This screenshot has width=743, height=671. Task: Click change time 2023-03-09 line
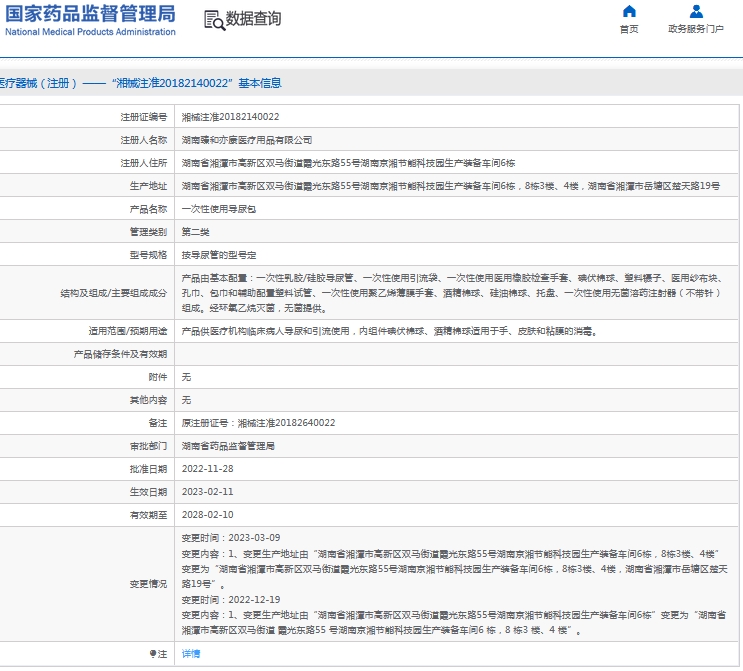tap(231, 538)
